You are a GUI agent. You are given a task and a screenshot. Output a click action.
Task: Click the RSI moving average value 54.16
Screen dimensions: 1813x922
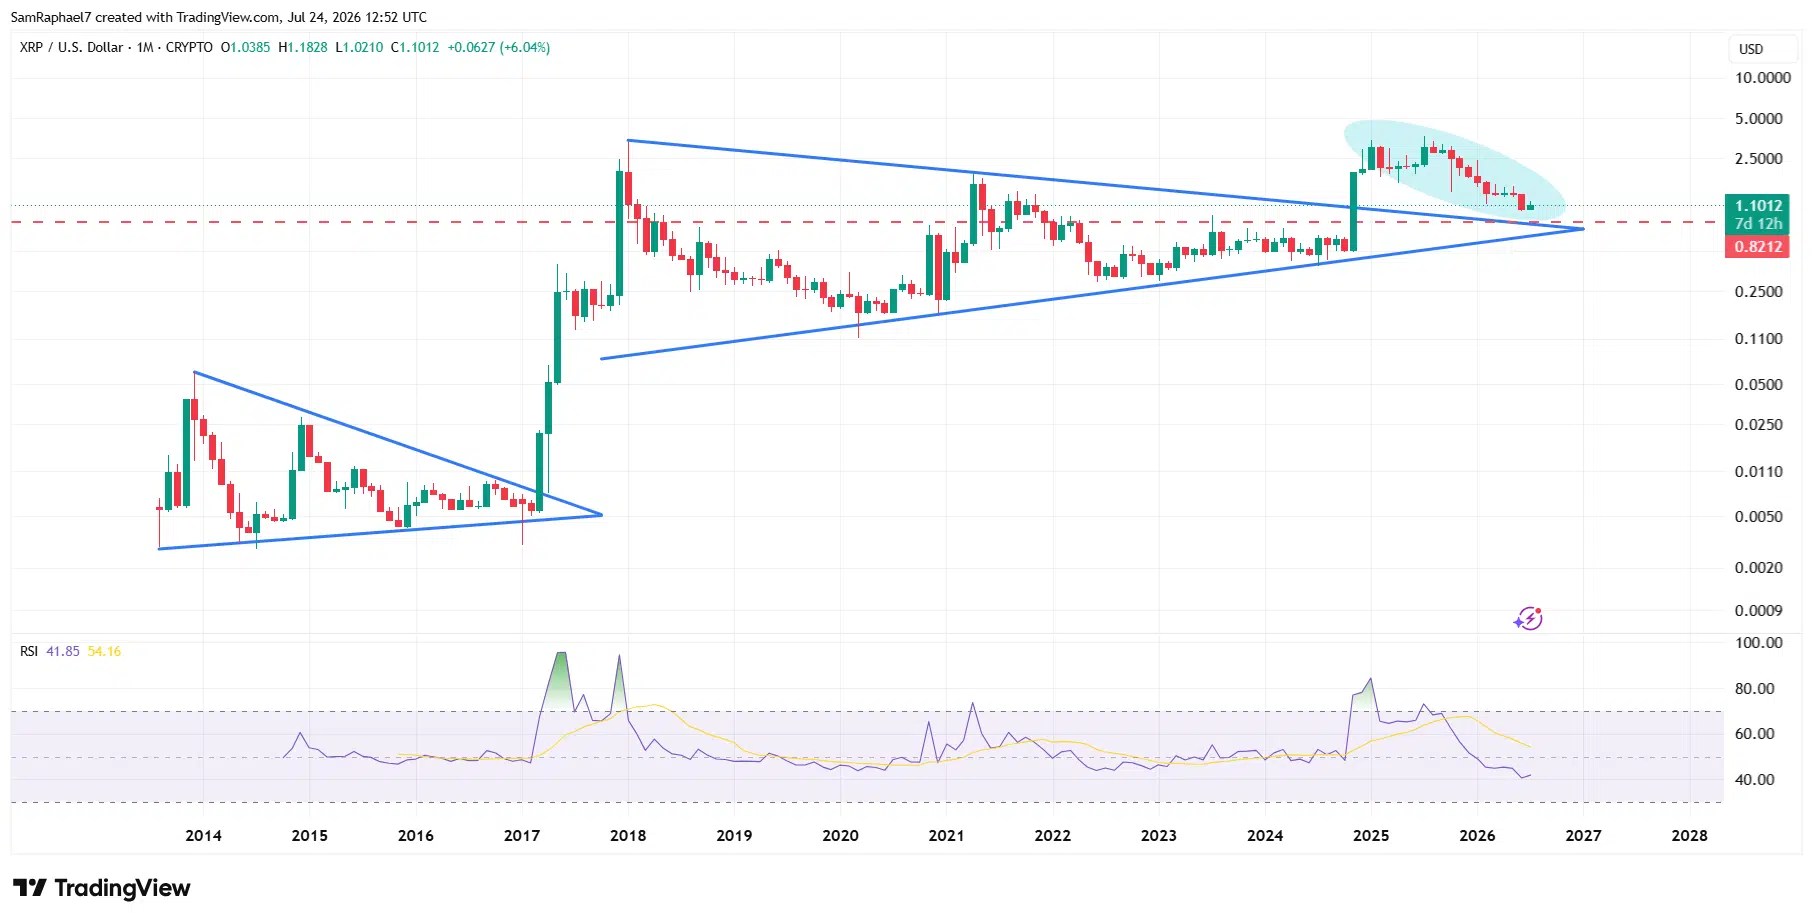point(104,651)
